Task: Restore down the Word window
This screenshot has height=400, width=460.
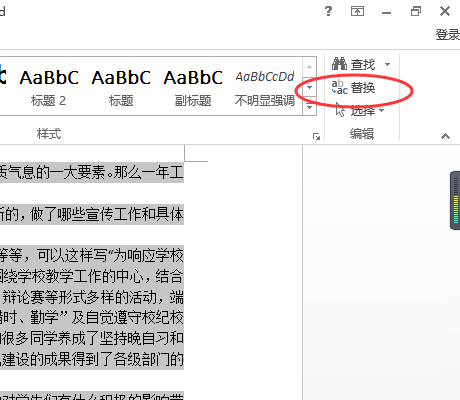Action: click(x=416, y=11)
